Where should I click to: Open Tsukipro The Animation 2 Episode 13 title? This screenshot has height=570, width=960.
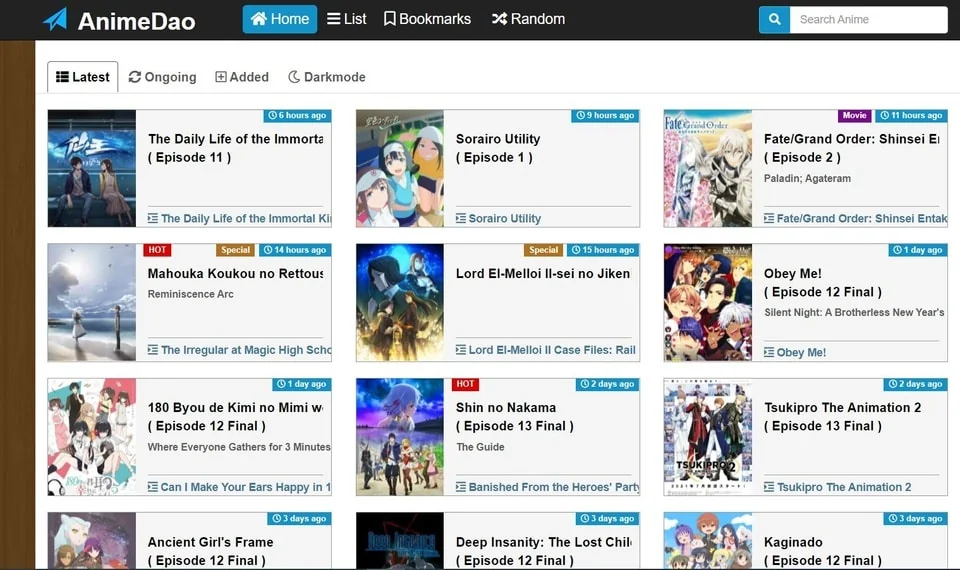point(842,416)
